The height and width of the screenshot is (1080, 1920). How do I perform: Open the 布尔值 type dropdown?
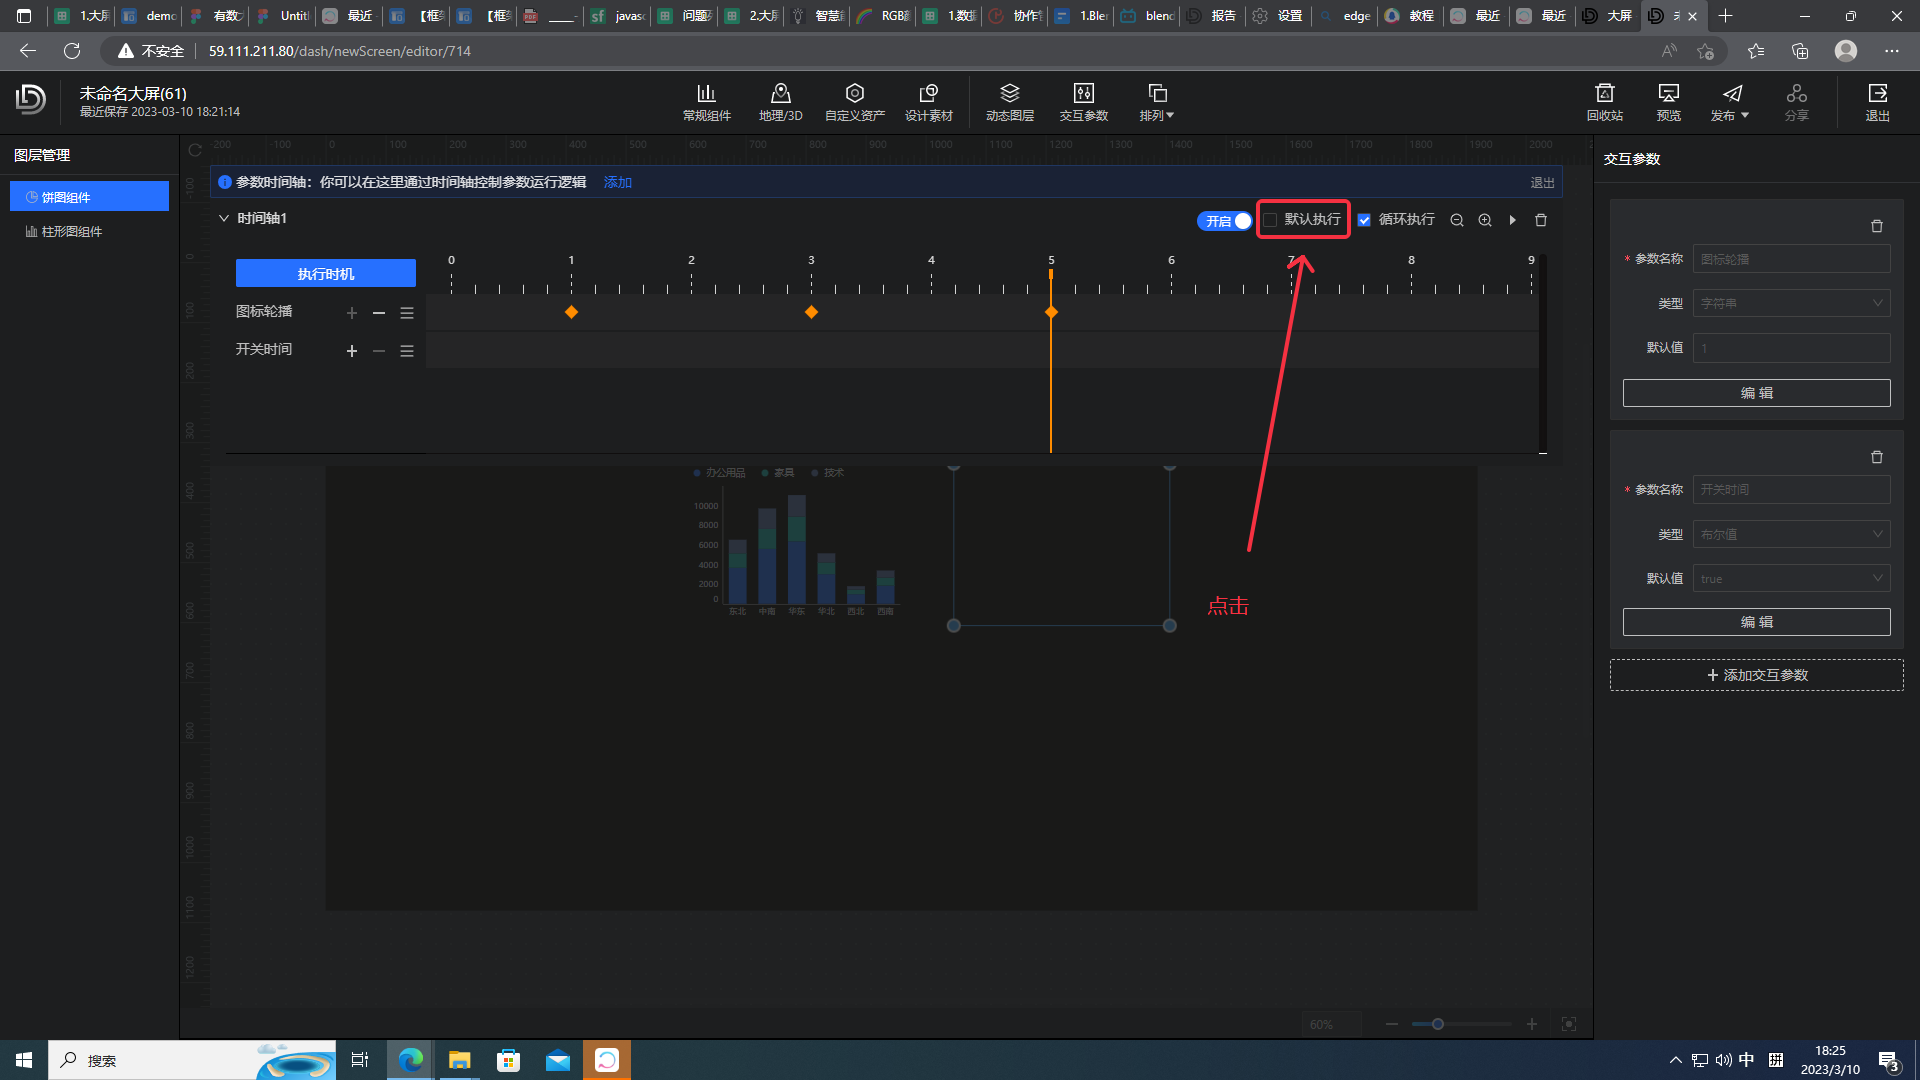(1791, 534)
